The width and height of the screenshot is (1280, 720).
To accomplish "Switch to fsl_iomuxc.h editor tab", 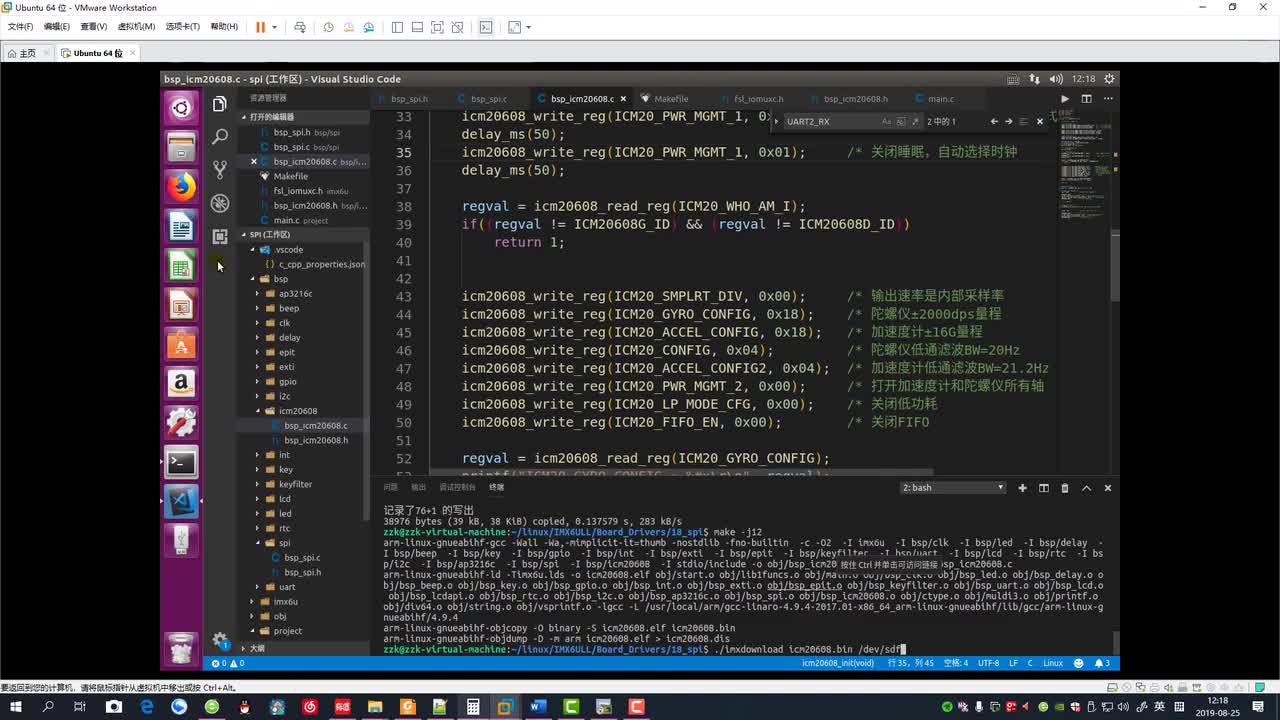I will 758,99.
